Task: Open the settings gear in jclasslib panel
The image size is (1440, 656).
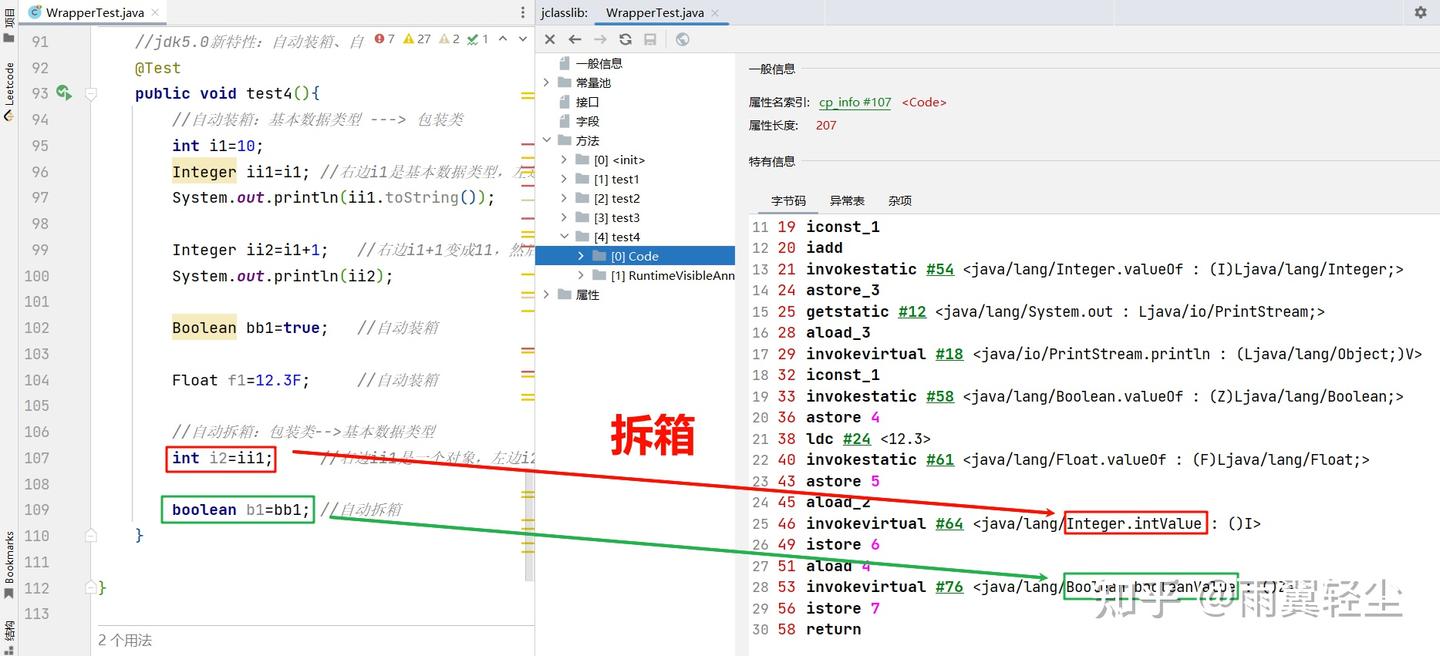Action: click(1420, 11)
